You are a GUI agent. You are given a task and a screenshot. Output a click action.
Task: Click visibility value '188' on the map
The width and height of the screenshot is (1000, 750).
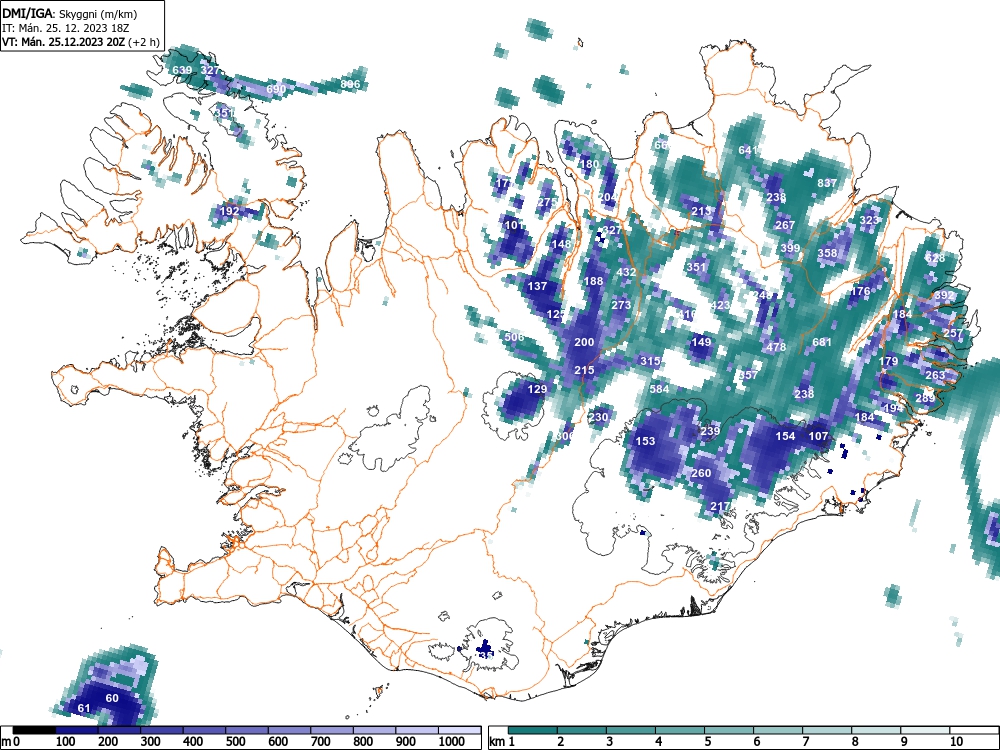pos(594,281)
